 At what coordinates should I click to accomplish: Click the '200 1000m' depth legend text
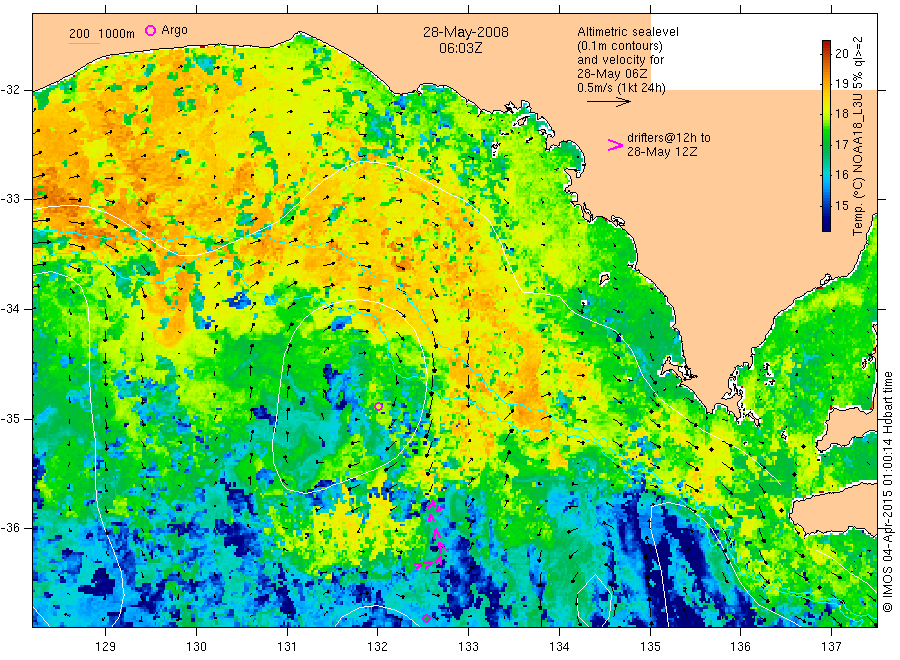[102, 33]
